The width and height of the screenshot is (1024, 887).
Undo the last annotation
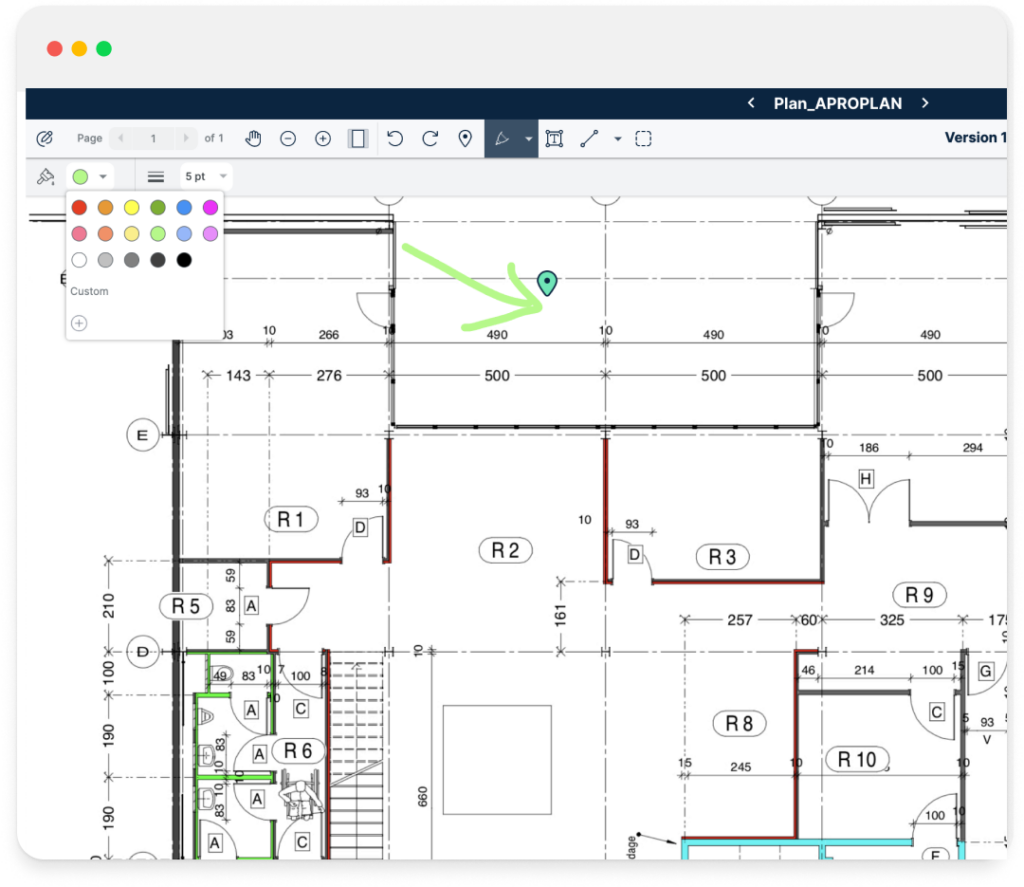395,138
